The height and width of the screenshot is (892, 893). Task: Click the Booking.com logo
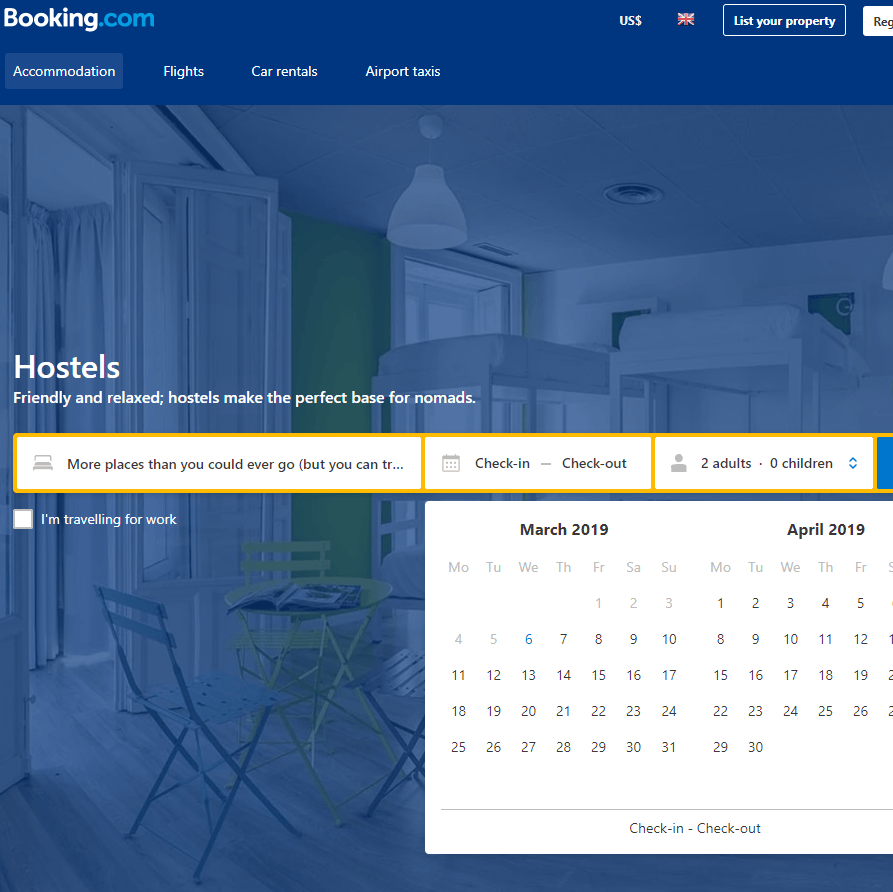click(79, 18)
